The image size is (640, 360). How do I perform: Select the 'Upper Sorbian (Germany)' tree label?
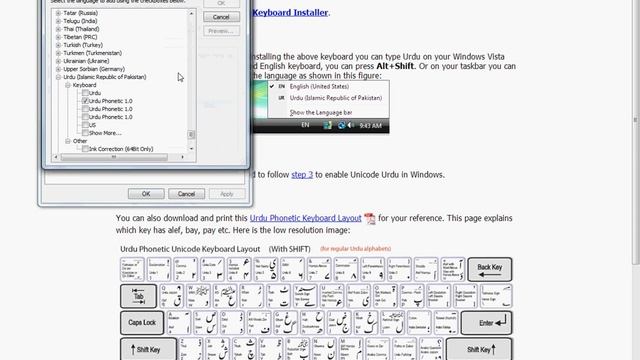(94, 69)
